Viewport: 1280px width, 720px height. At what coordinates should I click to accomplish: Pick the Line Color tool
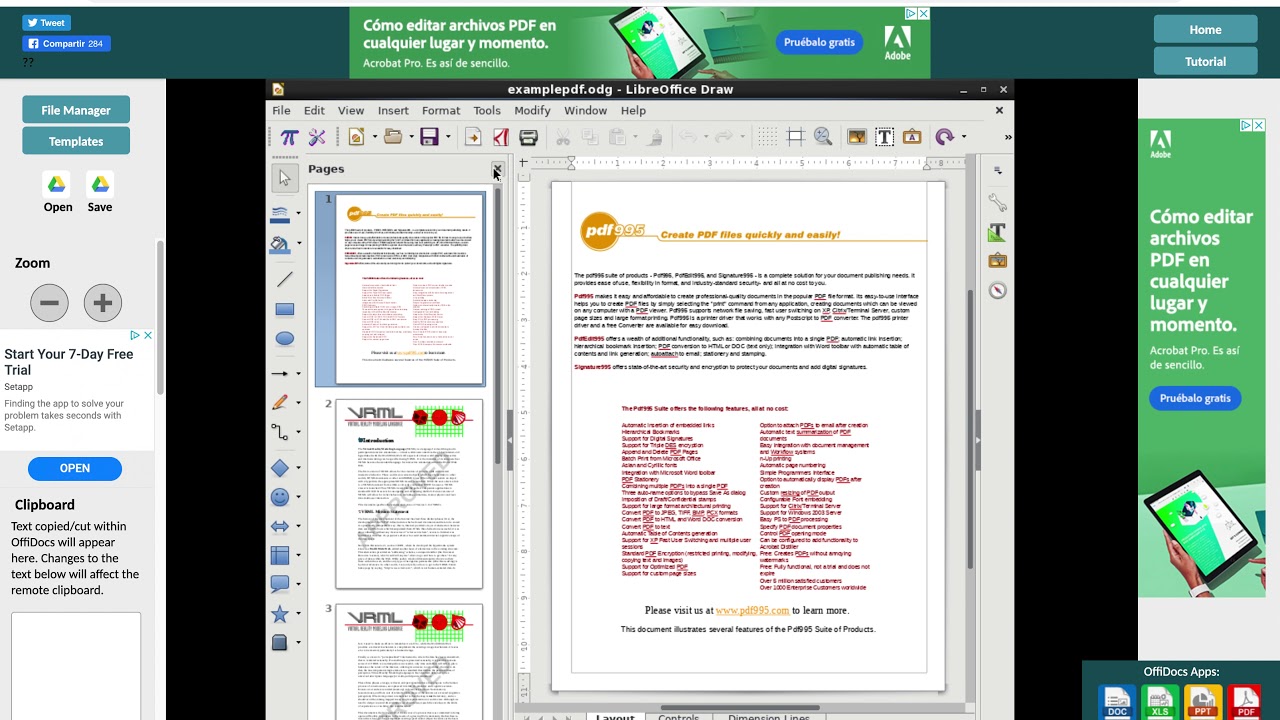(281, 214)
